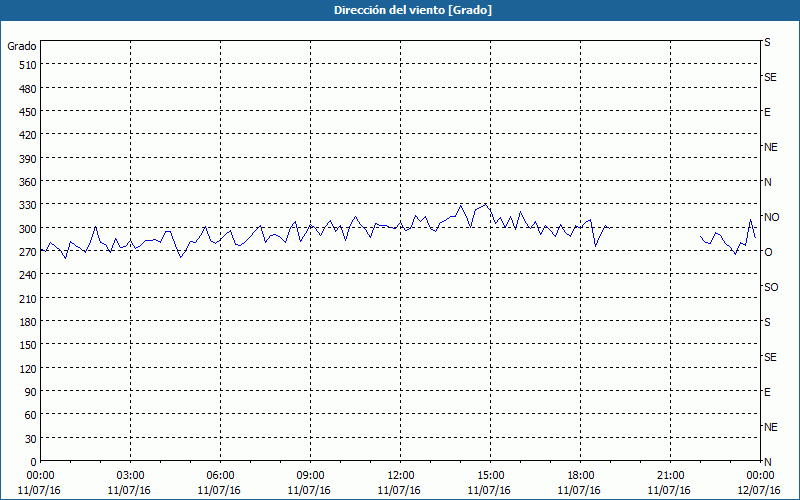Image resolution: width=800 pixels, height=500 pixels.
Task: Click the 12/07/16 date label
Action: click(x=759, y=490)
